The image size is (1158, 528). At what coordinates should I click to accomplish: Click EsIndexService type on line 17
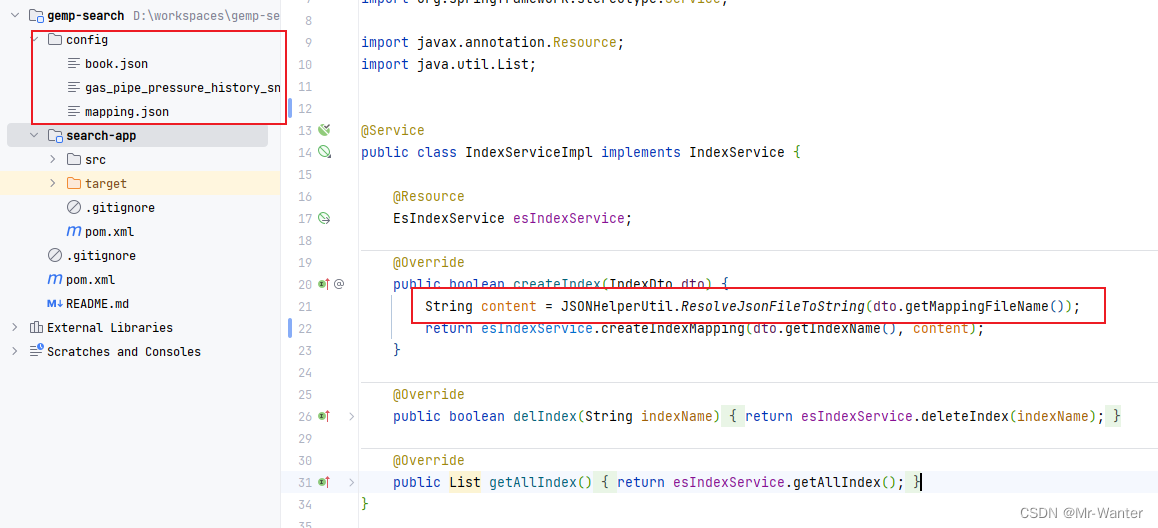(x=449, y=218)
